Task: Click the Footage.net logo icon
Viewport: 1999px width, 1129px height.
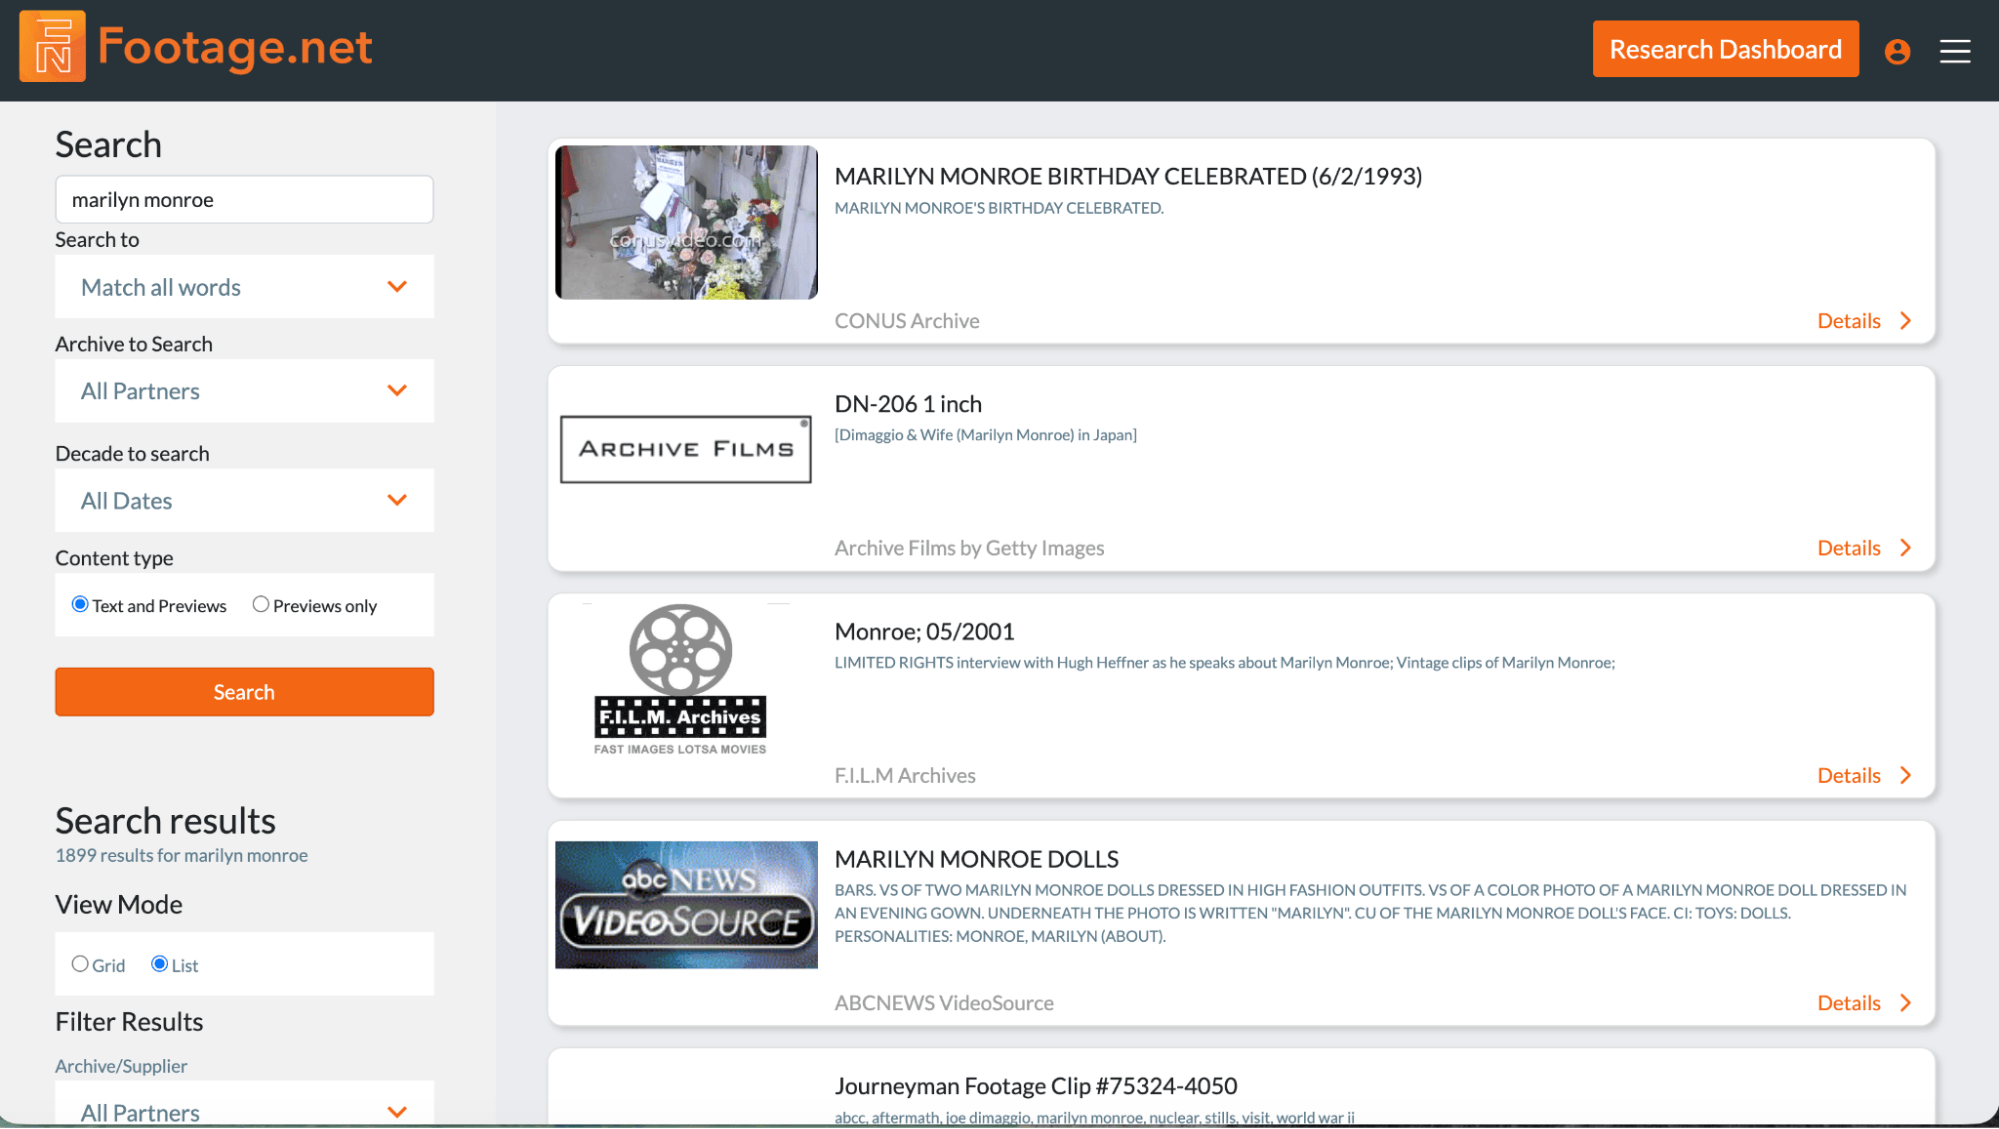Action: click(52, 47)
